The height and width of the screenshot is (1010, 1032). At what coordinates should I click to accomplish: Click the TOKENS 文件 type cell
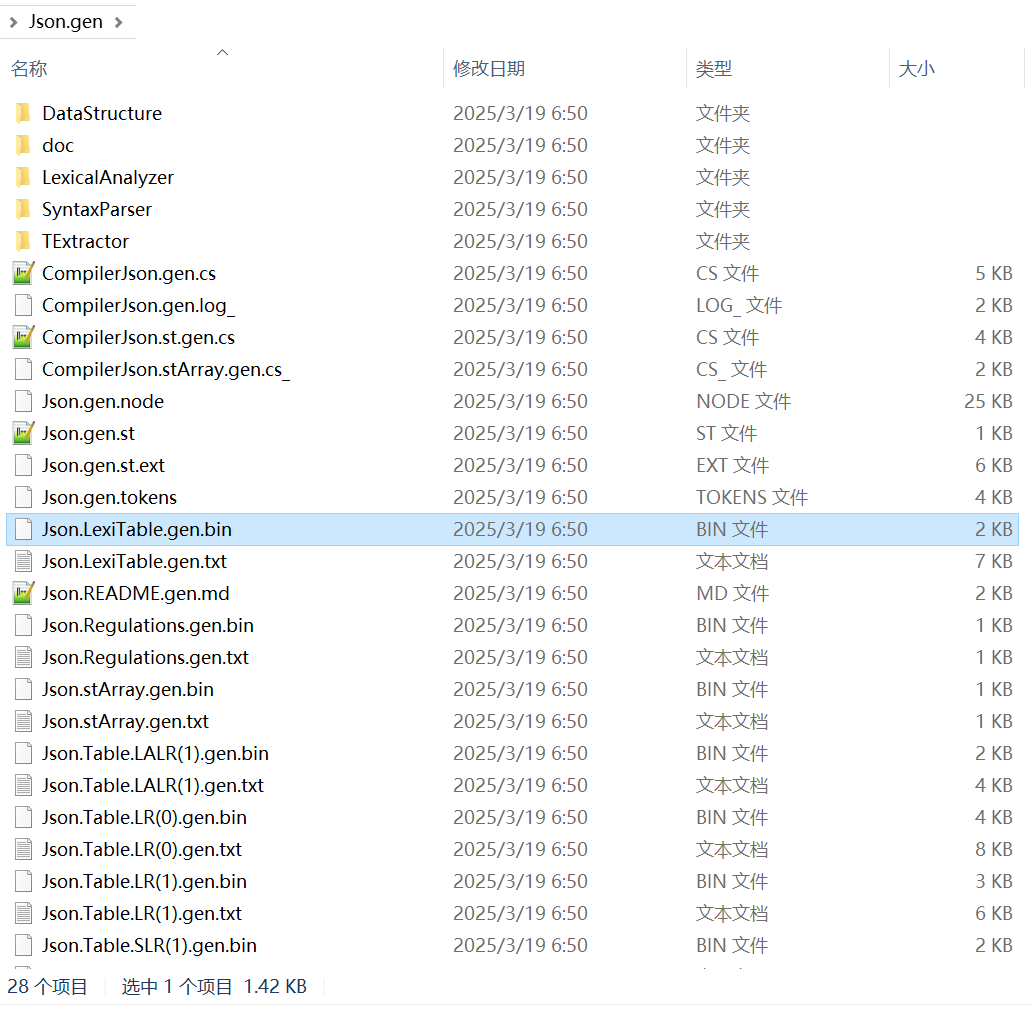click(x=752, y=497)
